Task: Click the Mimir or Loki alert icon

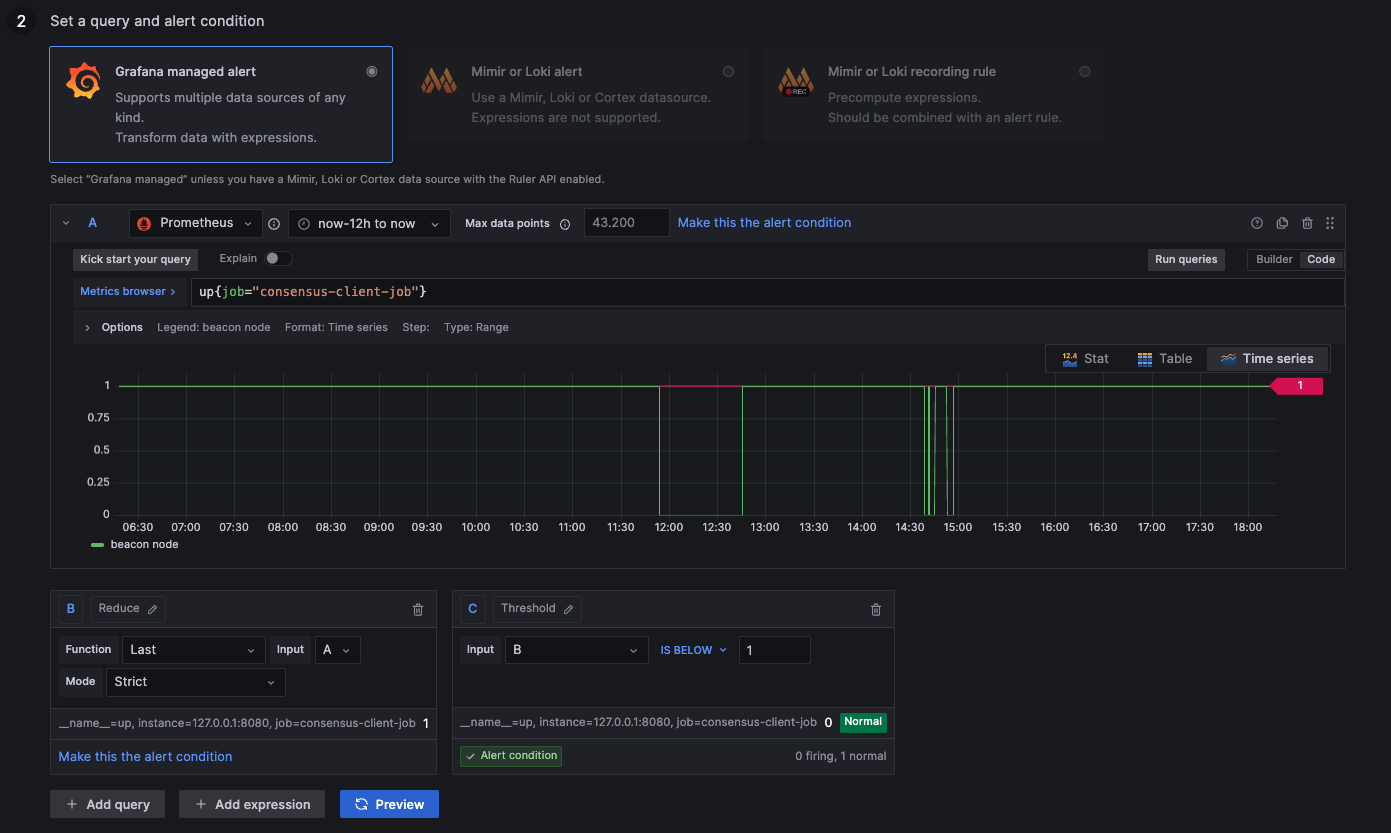Action: pos(439,81)
